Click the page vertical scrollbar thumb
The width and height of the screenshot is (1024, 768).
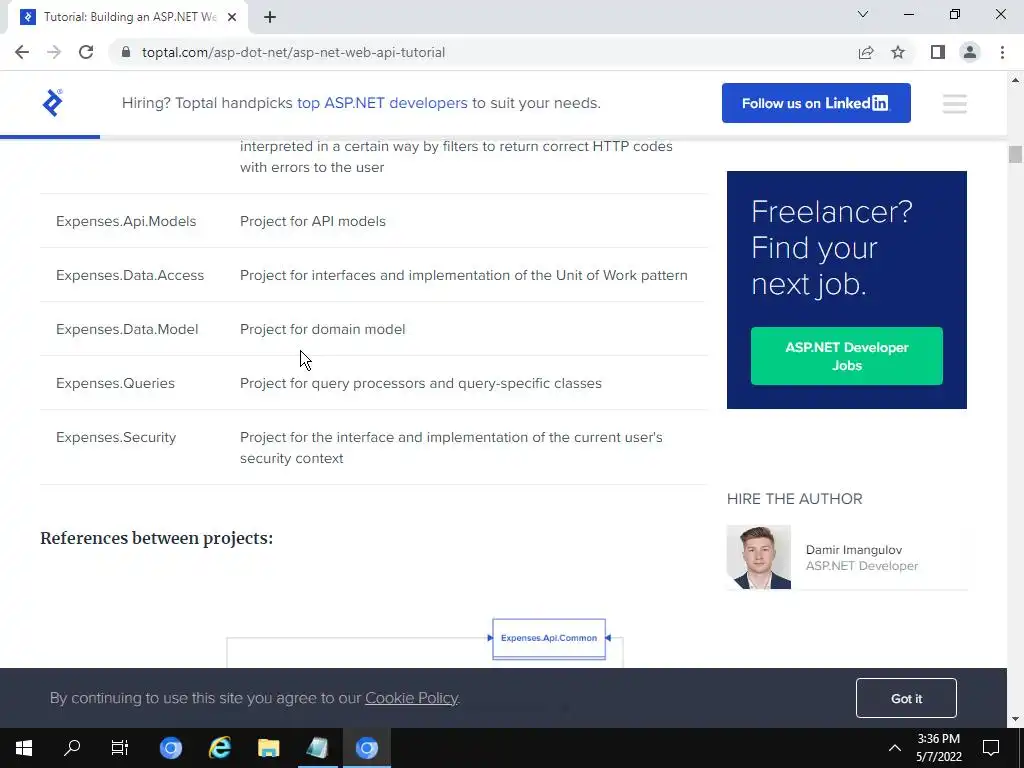pyautogui.click(x=1015, y=155)
